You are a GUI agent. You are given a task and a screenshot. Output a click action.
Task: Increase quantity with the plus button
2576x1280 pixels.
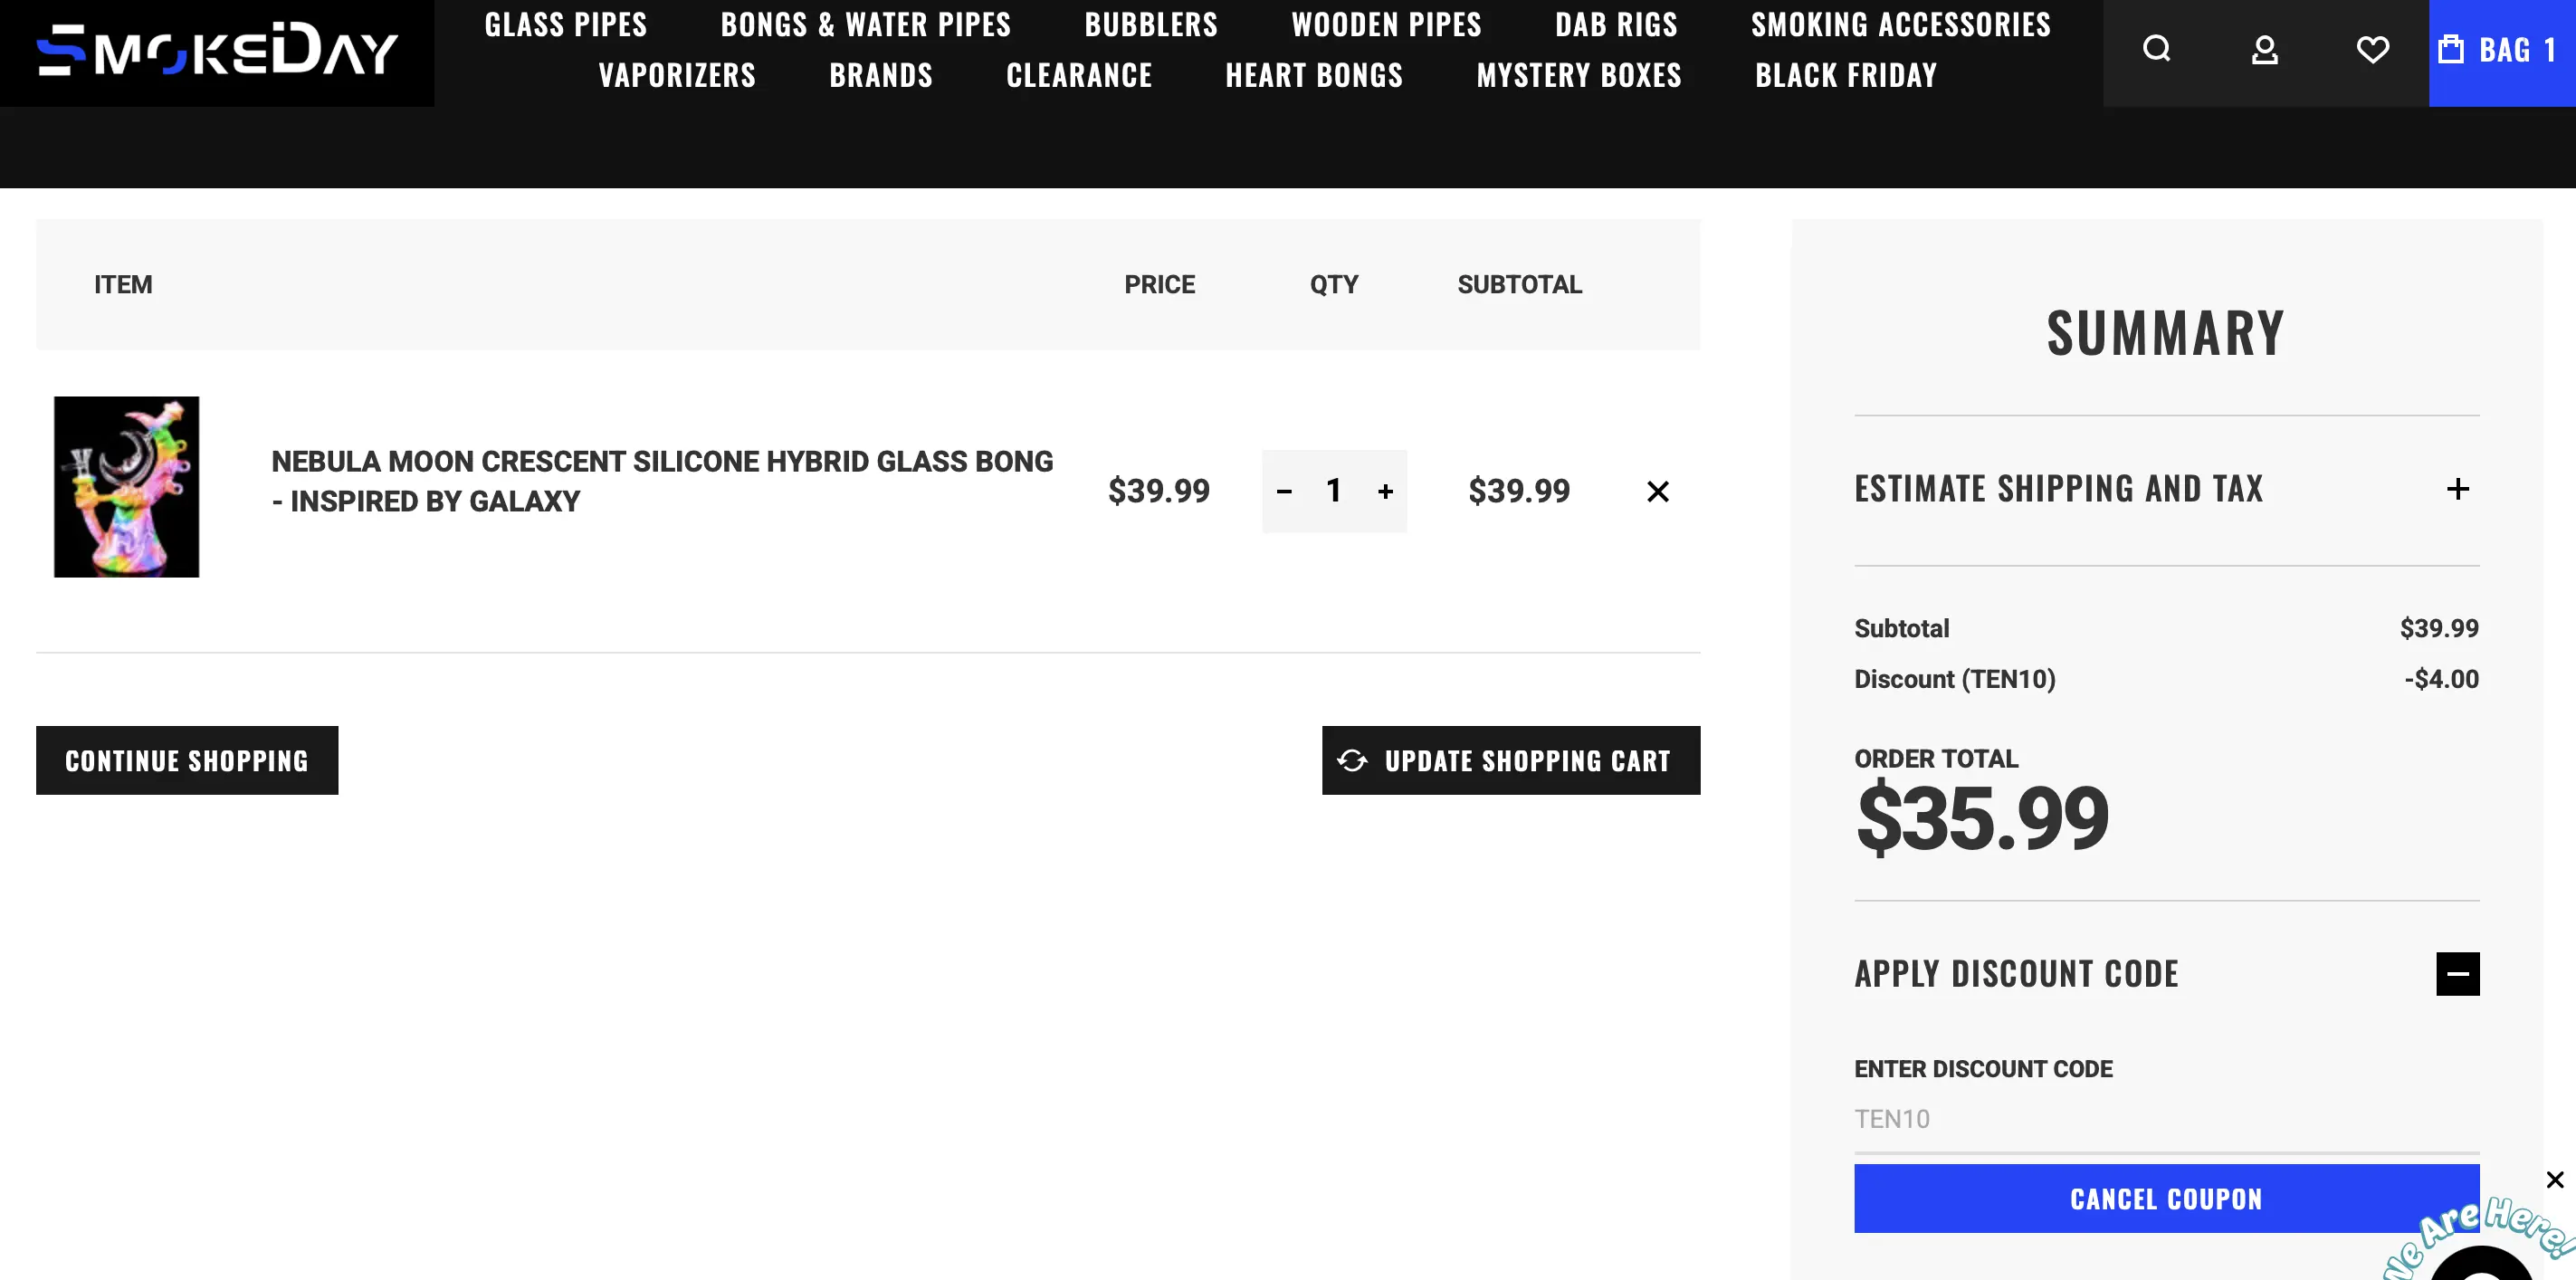tap(1385, 491)
